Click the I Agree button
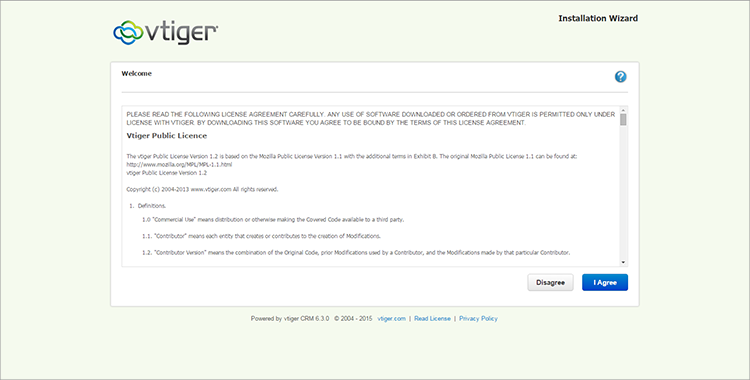Image resolution: width=750 pixels, height=380 pixels. click(x=605, y=282)
